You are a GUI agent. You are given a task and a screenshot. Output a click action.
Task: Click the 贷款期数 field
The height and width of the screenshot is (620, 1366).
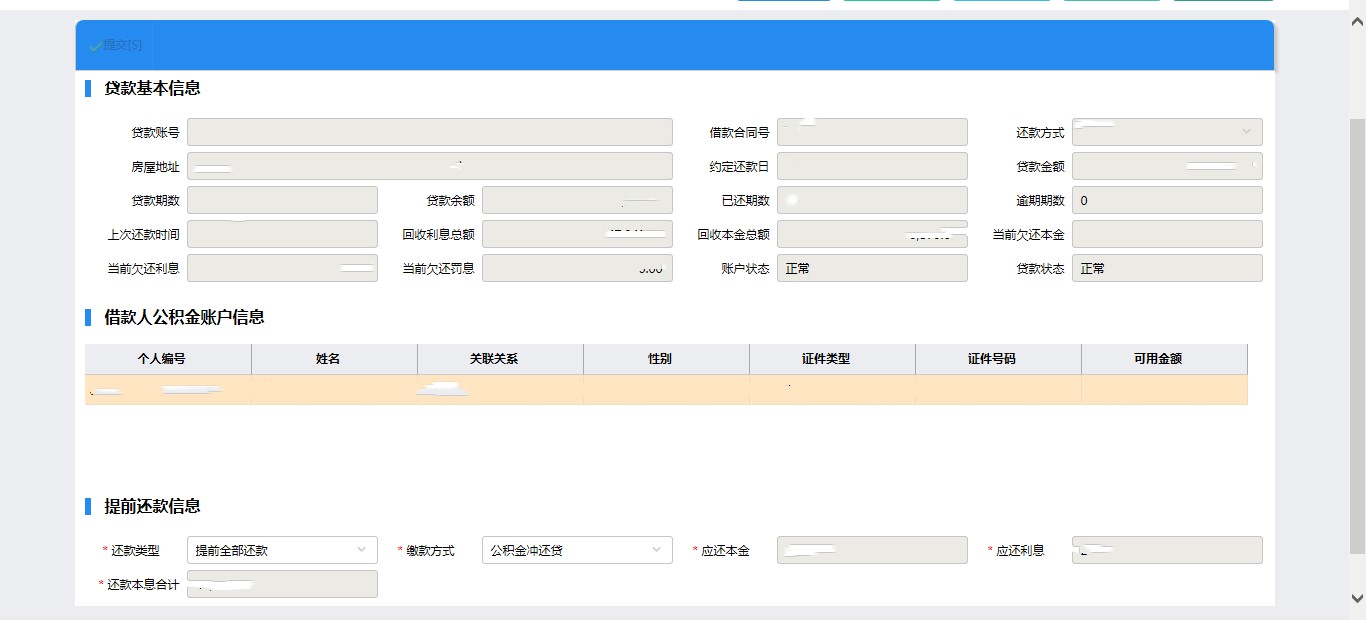click(x=282, y=200)
